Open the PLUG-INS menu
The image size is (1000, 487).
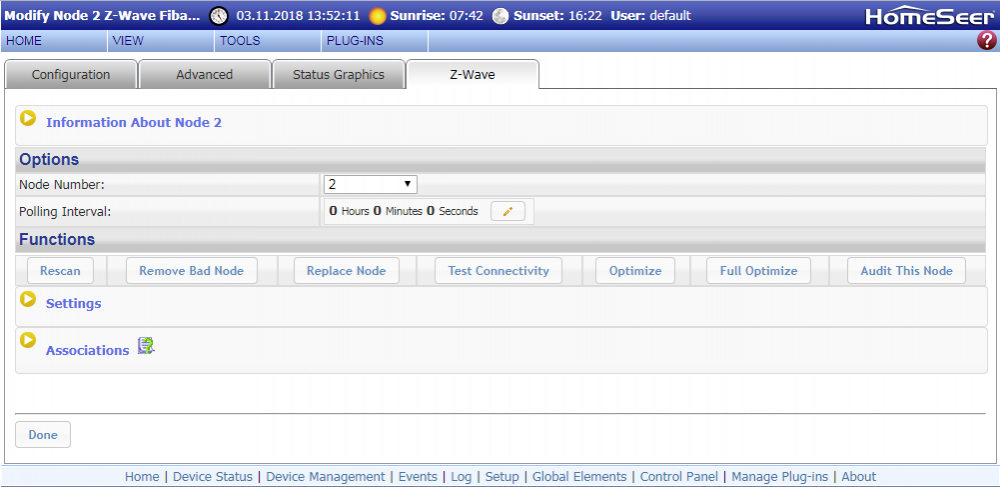tap(354, 41)
